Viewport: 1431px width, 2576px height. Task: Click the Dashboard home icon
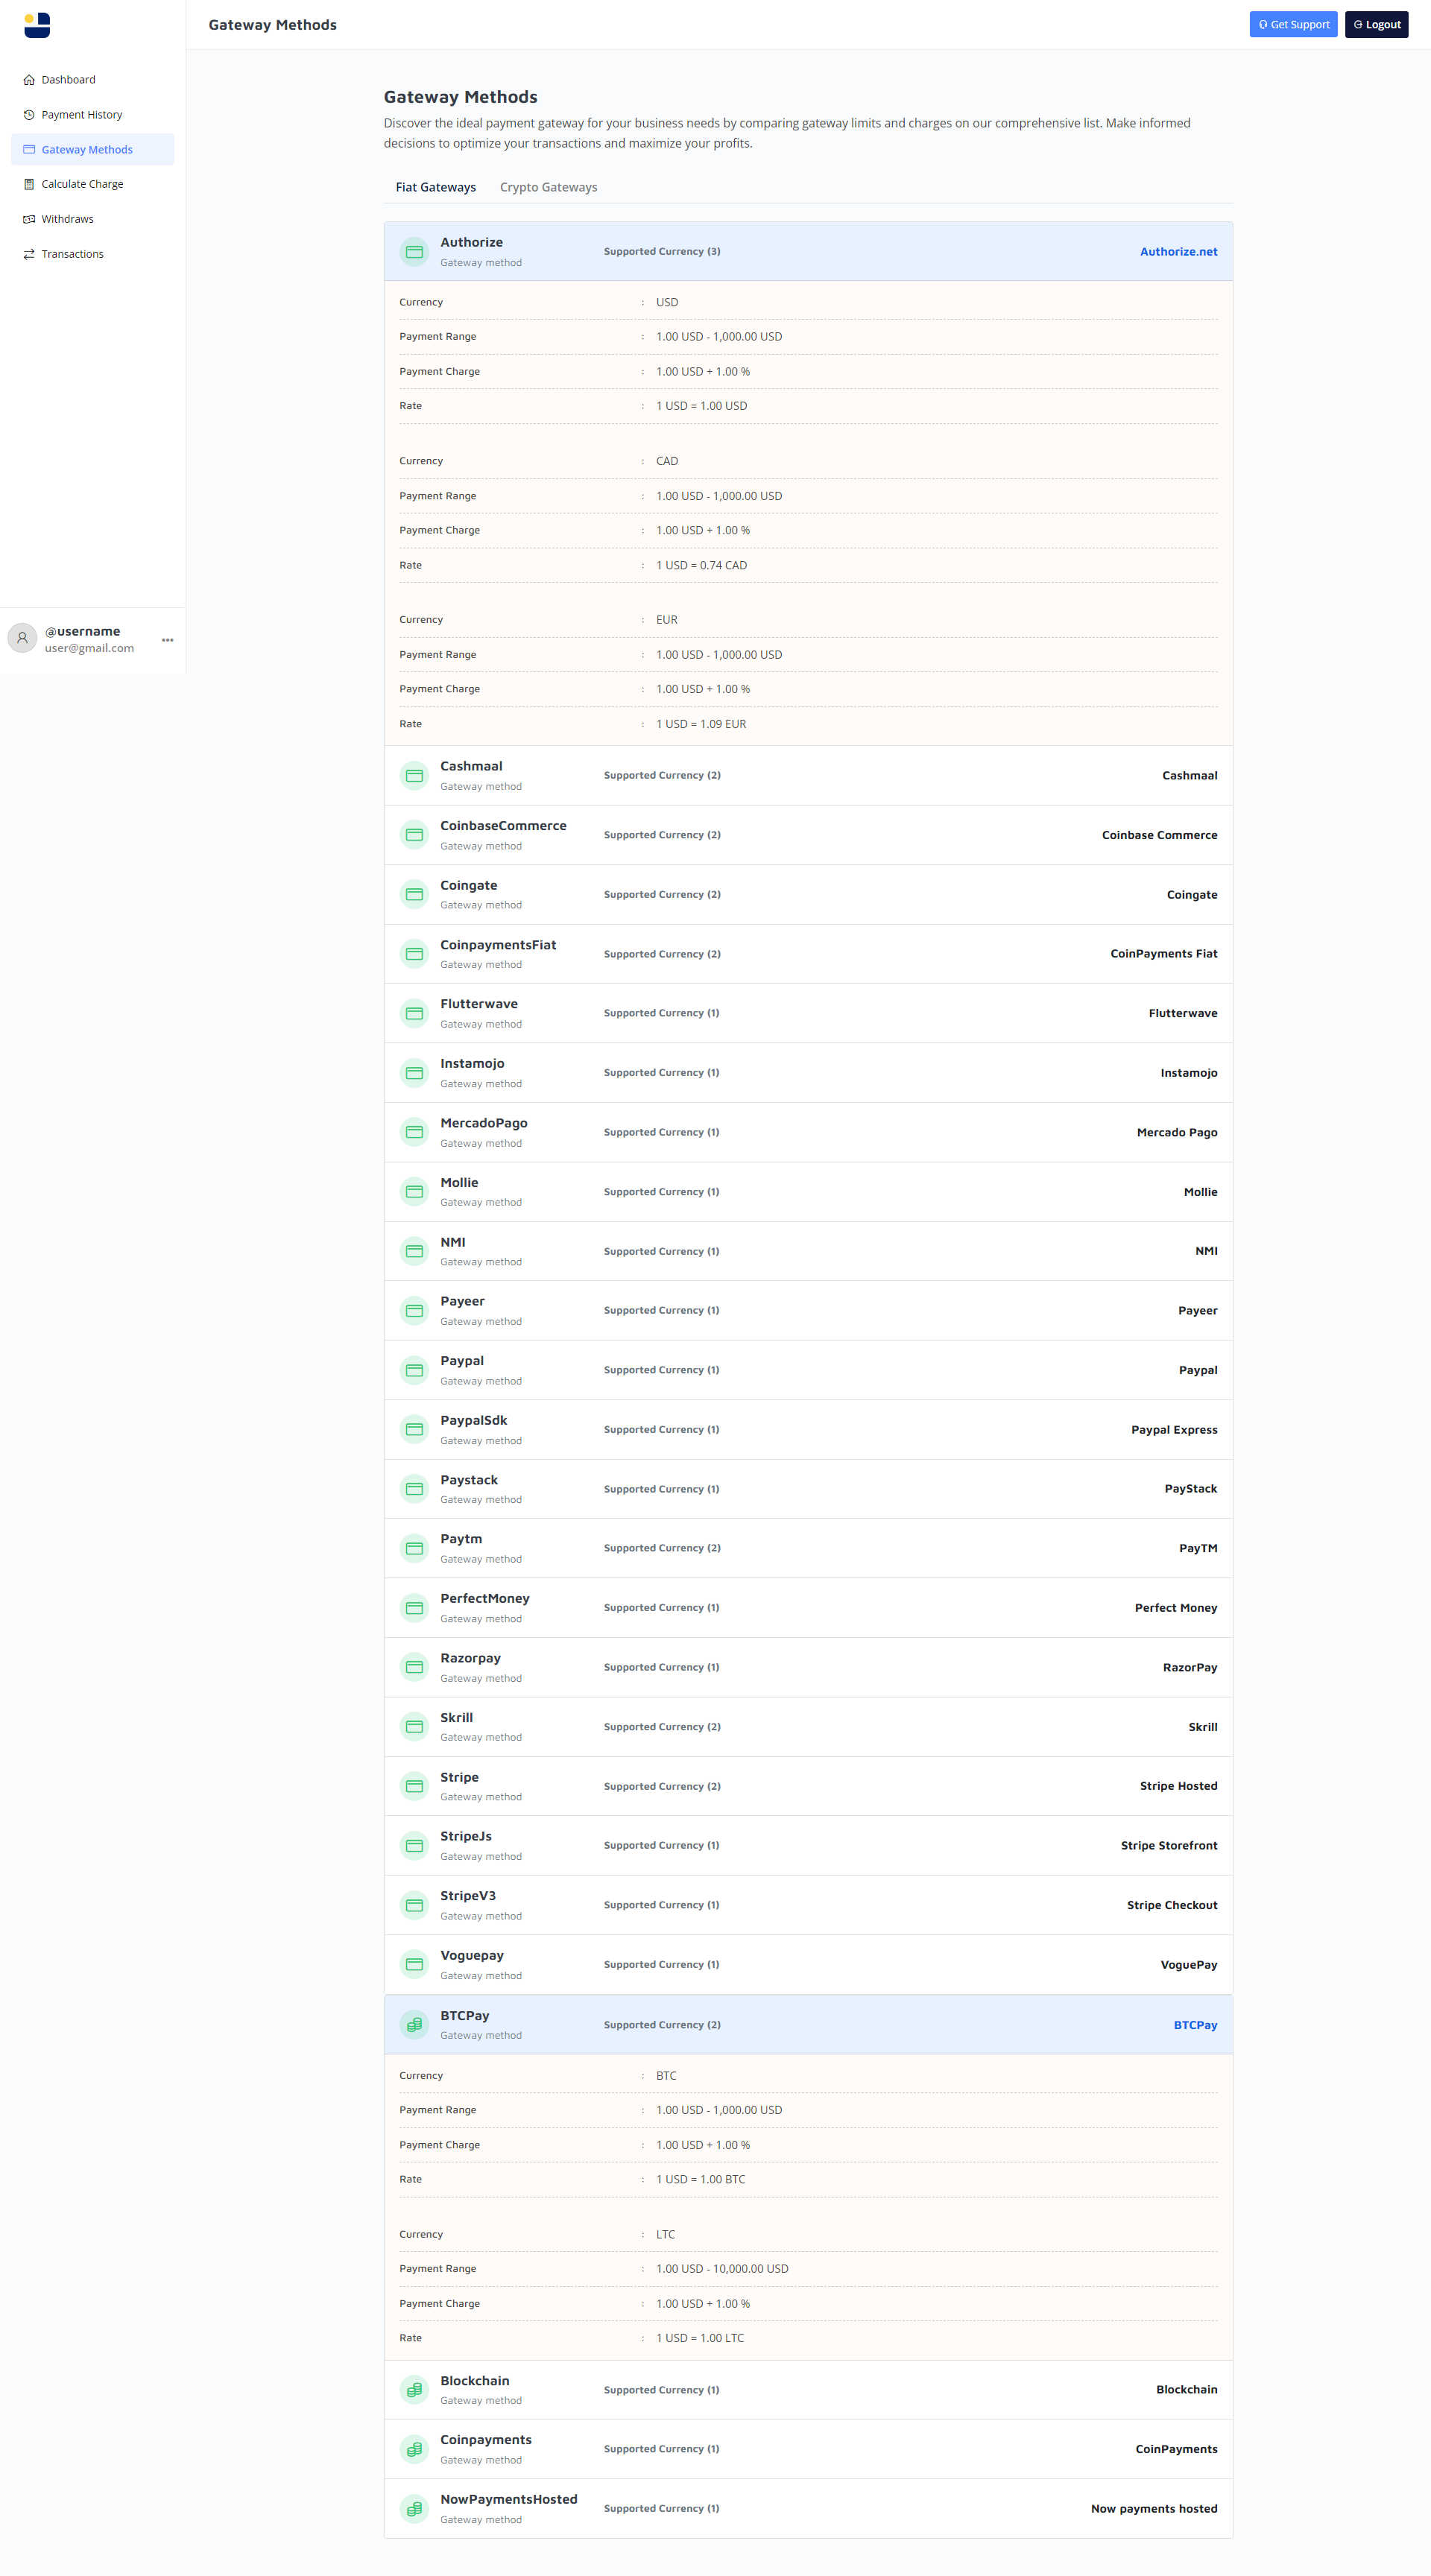pos(29,80)
